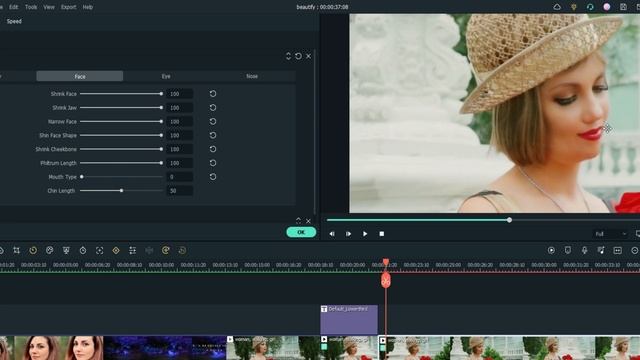Select the Crop tool in the timeline toolbar
640x360 pixels.
pos(16,250)
